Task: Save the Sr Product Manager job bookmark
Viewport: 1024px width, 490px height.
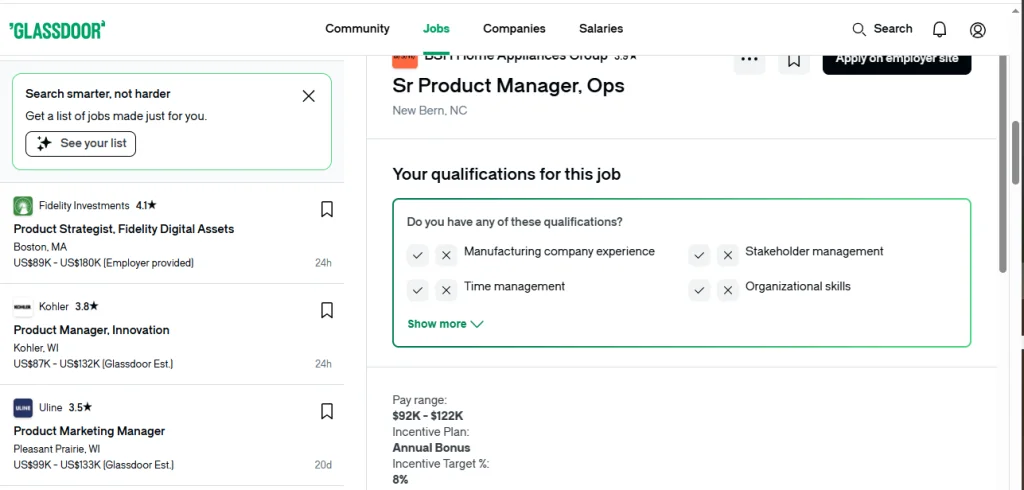Action: click(794, 60)
